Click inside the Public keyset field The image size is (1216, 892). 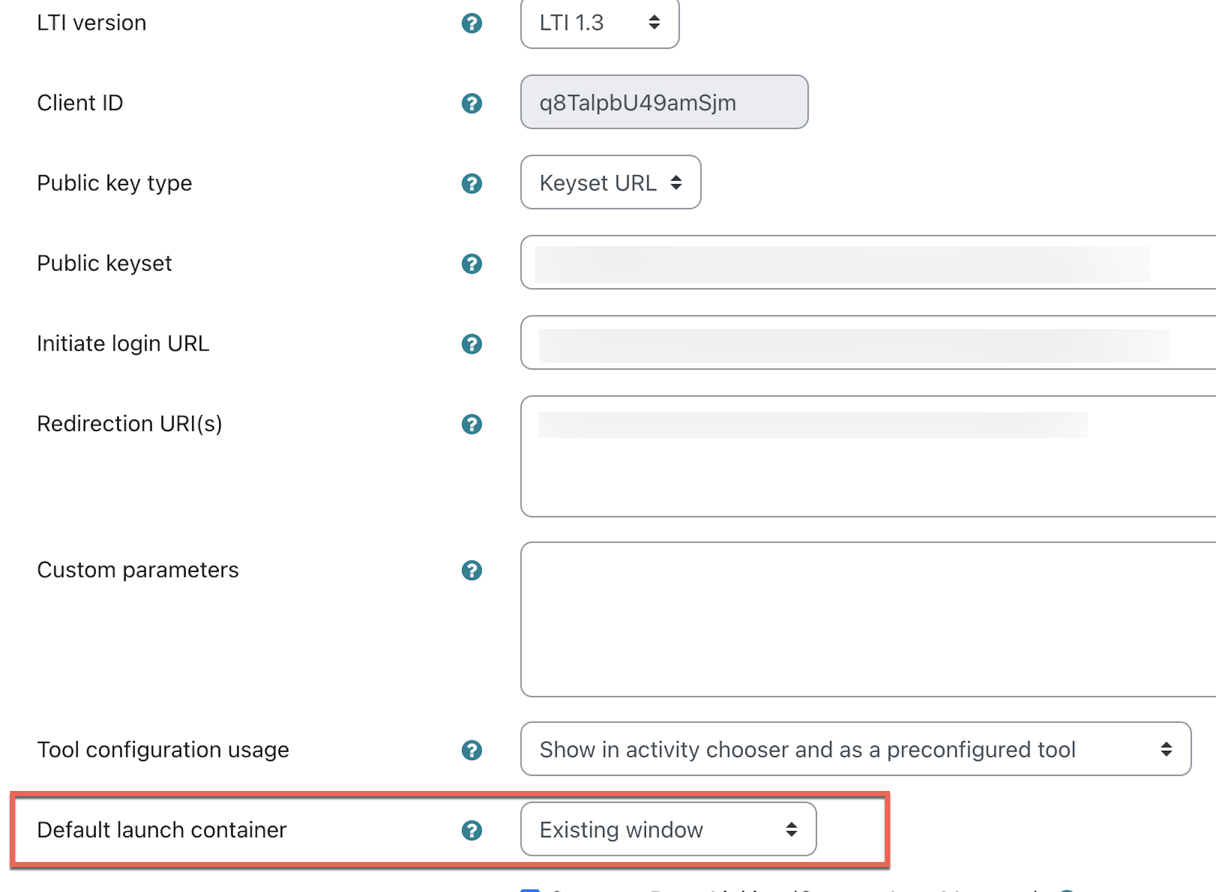click(x=800, y=263)
